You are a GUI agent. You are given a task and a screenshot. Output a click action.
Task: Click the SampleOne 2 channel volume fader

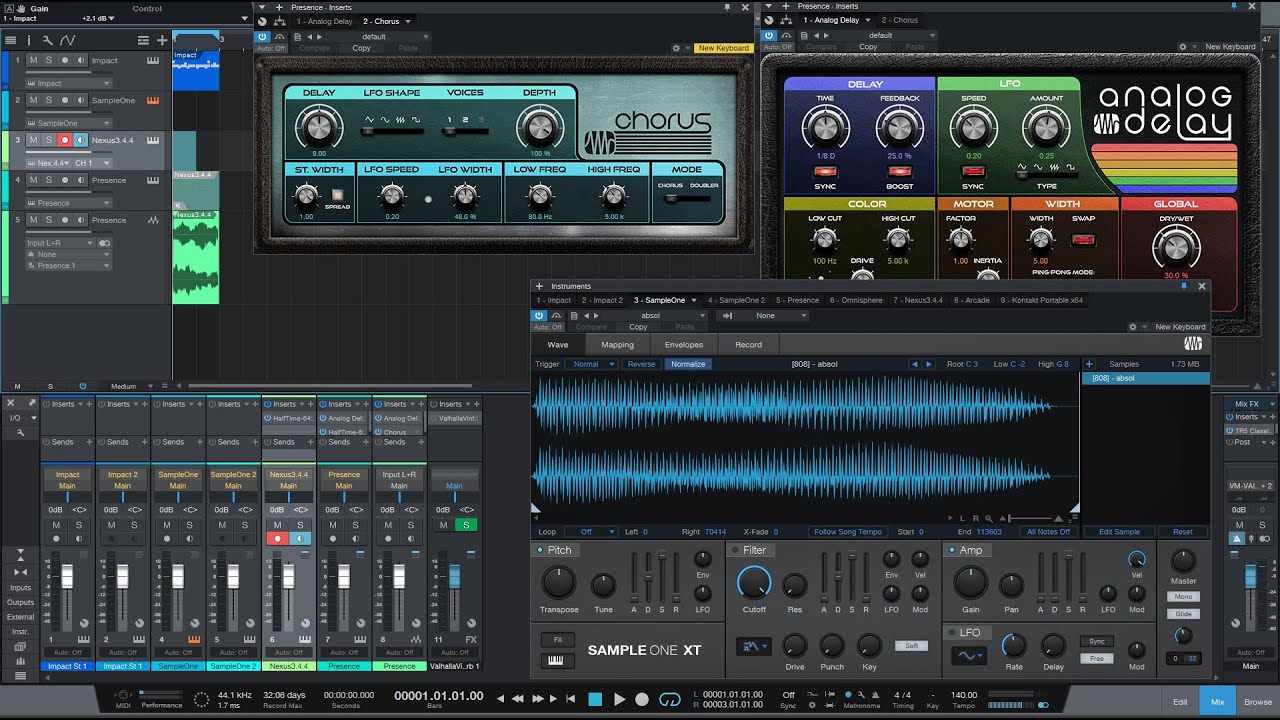233,578
